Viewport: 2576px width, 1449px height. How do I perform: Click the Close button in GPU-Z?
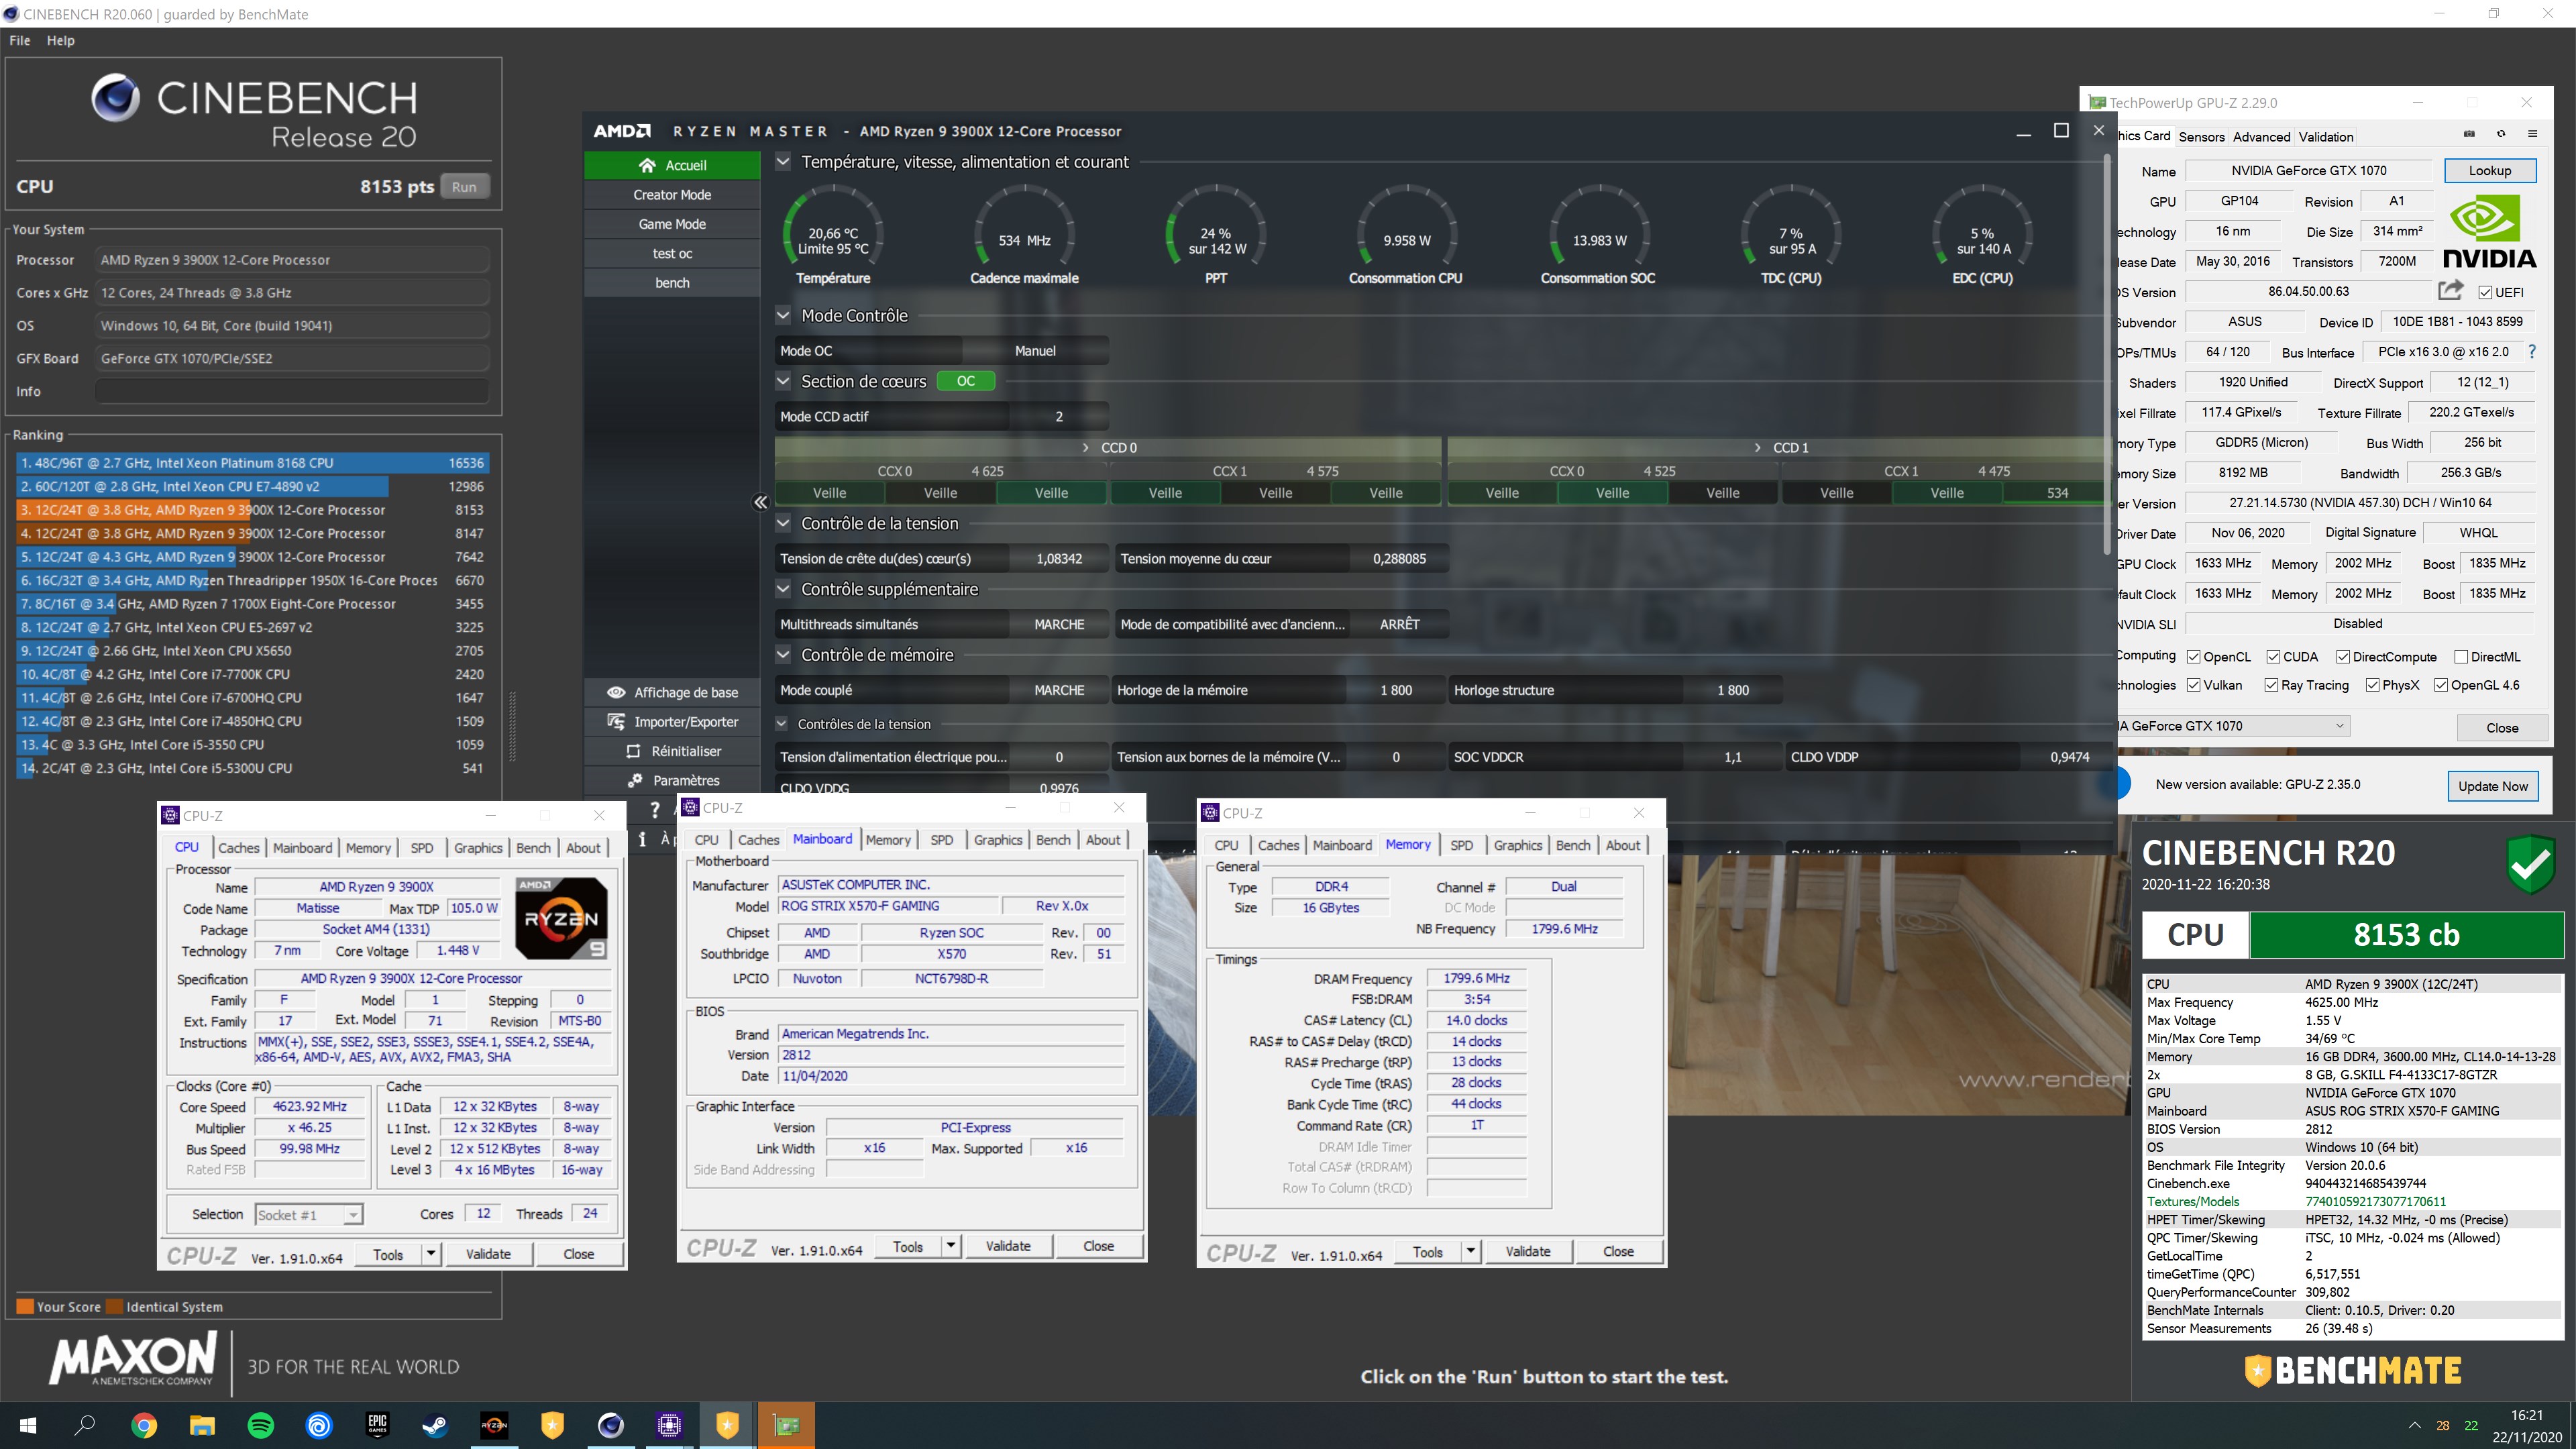click(x=2502, y=727)
